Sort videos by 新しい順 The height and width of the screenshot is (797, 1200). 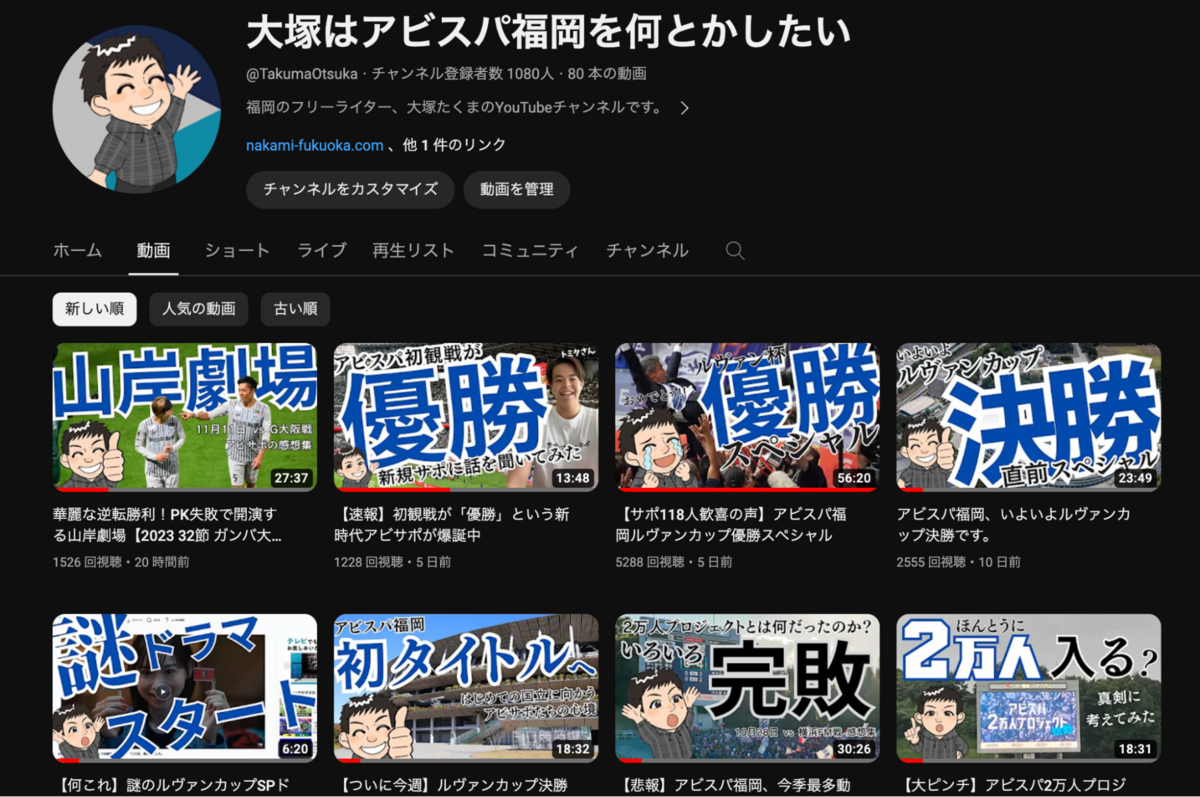point(94,309)
